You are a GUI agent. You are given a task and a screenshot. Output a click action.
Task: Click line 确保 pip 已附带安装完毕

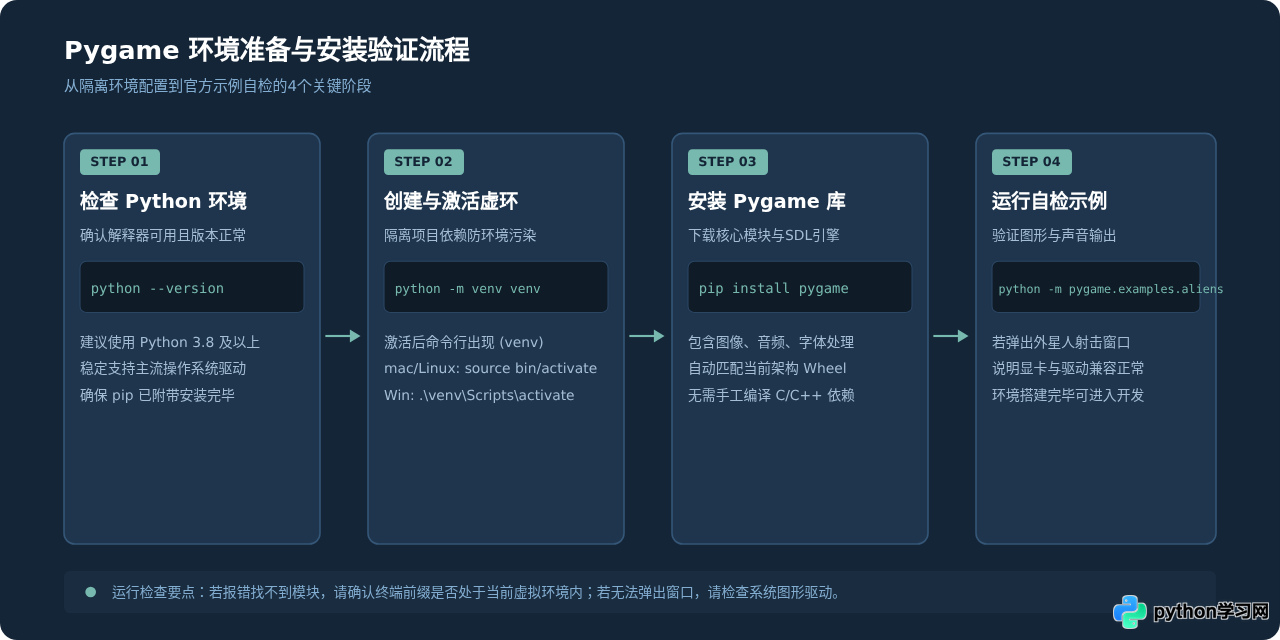157,395
